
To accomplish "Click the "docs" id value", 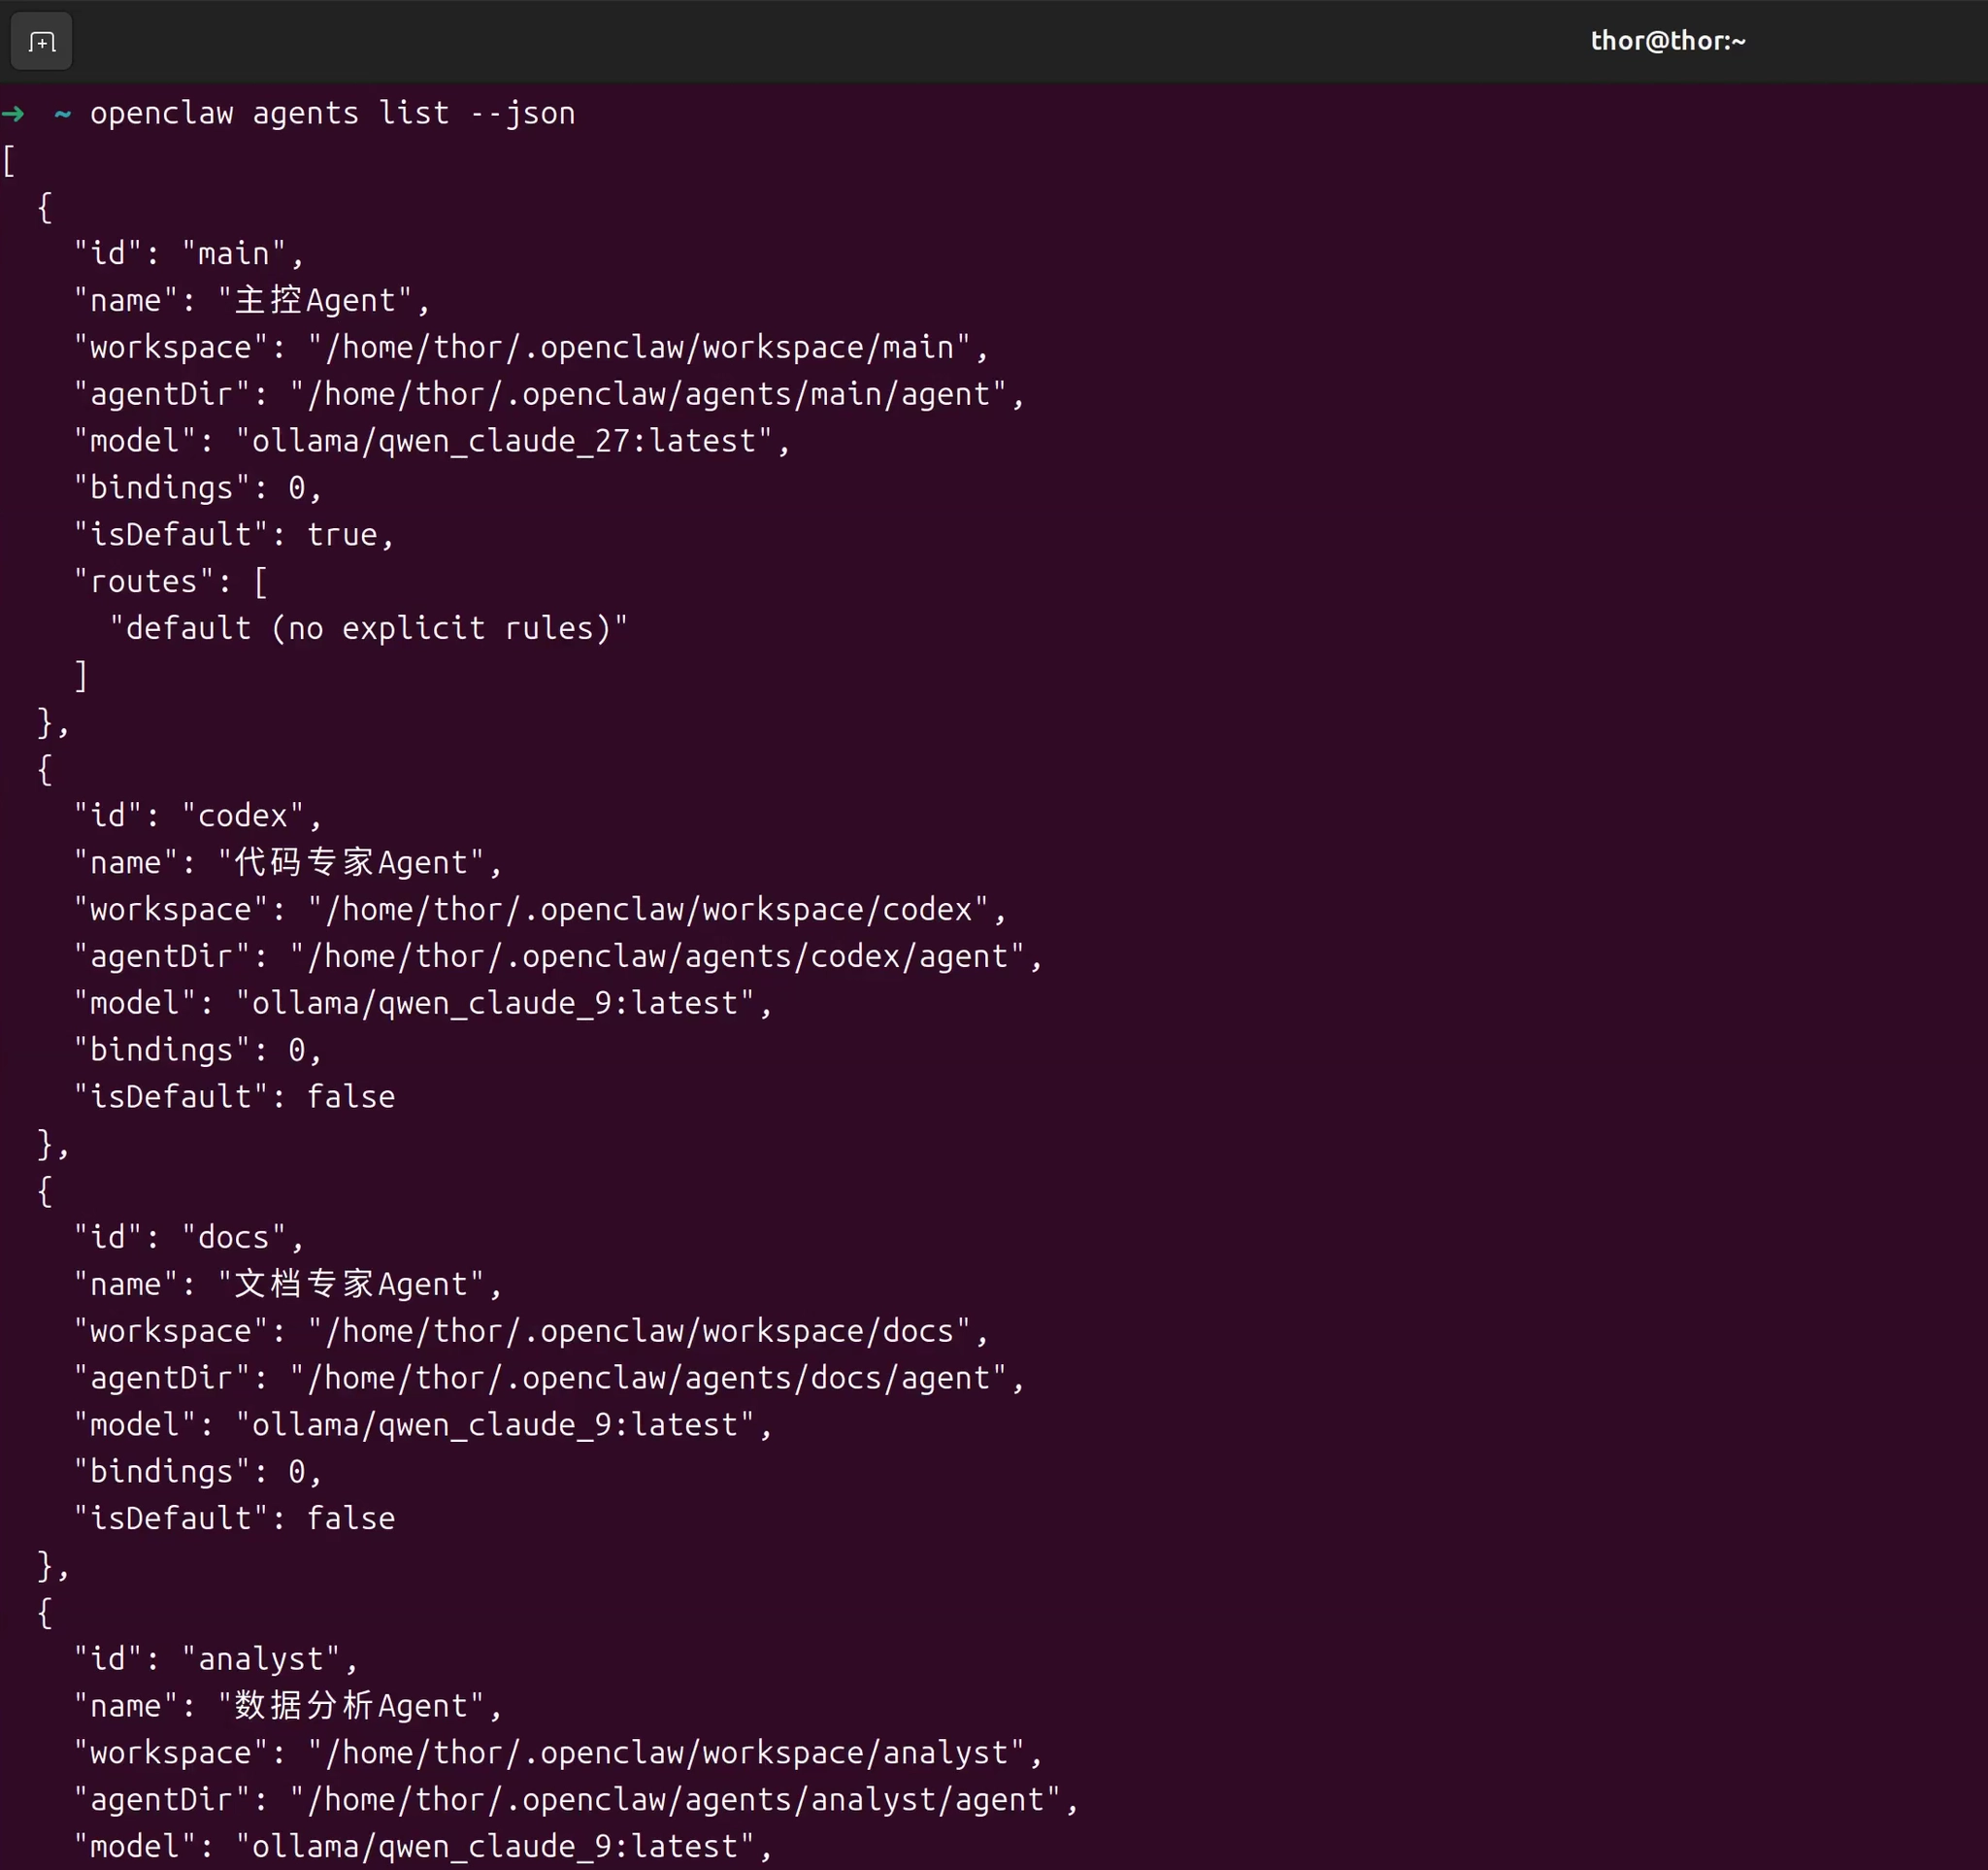I will click(x=234, y=1238).
